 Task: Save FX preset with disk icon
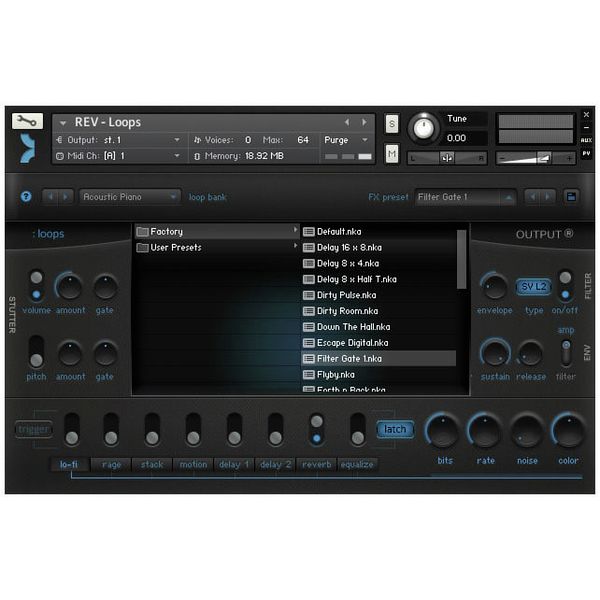click(x=571, y=197)
